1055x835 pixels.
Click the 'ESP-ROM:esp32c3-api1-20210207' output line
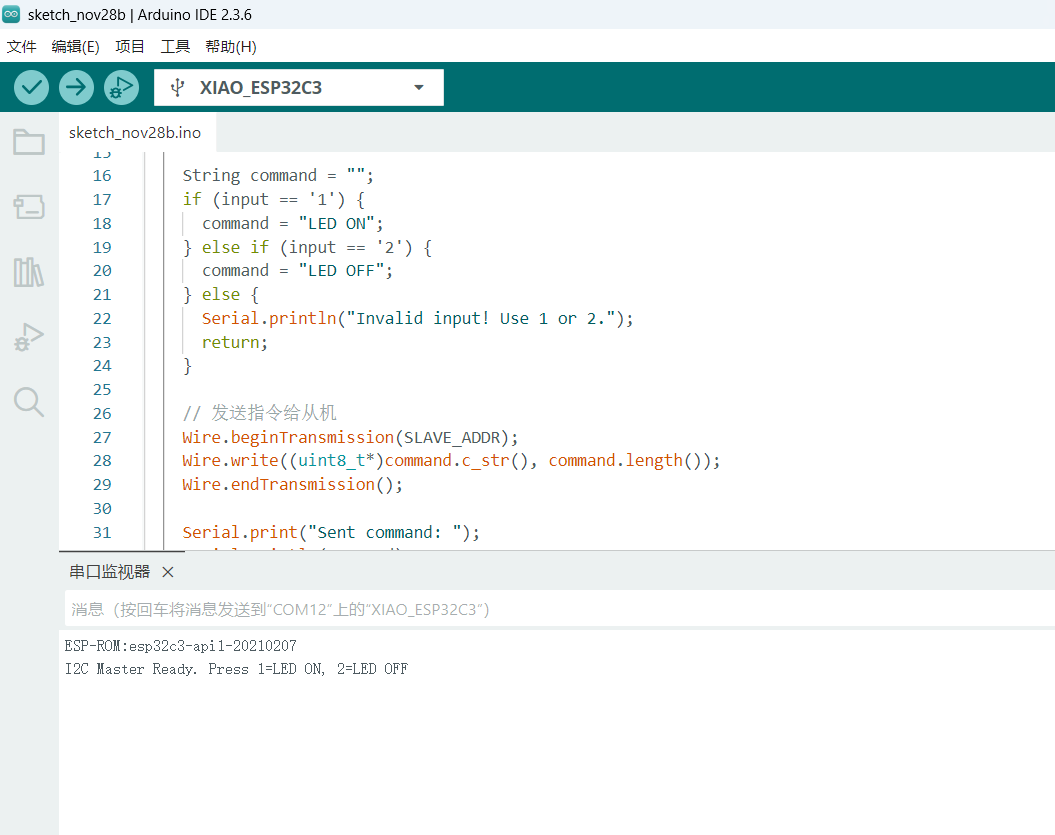(x=180, y=646)
